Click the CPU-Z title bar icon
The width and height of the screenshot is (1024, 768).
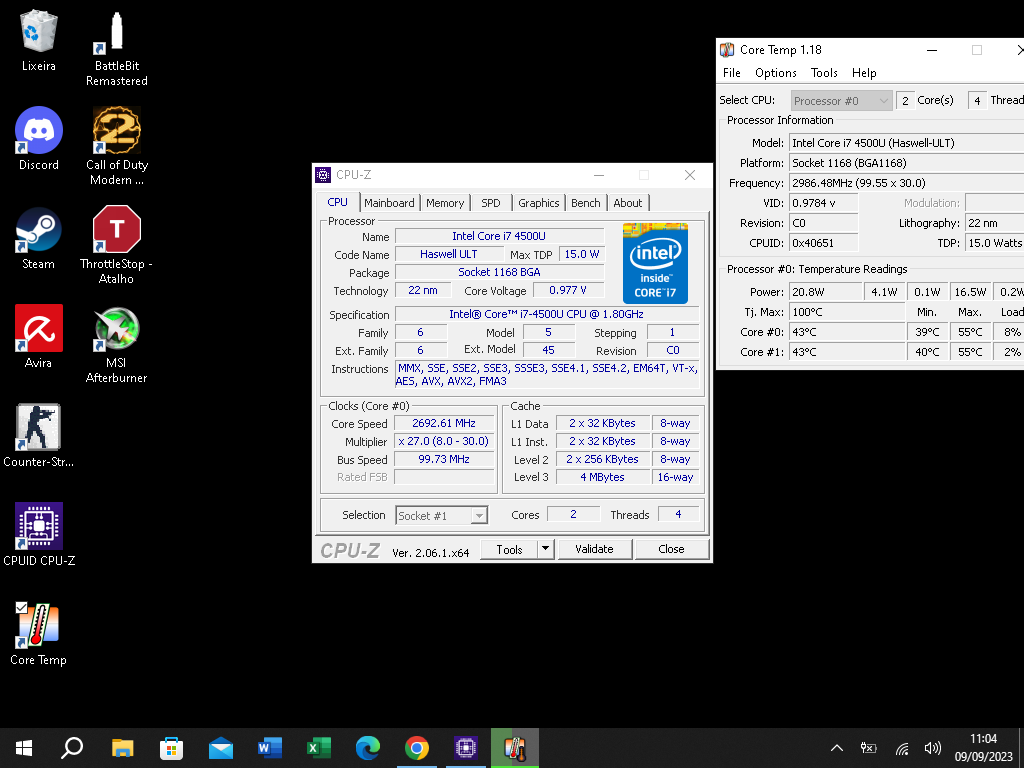[323, 175]
